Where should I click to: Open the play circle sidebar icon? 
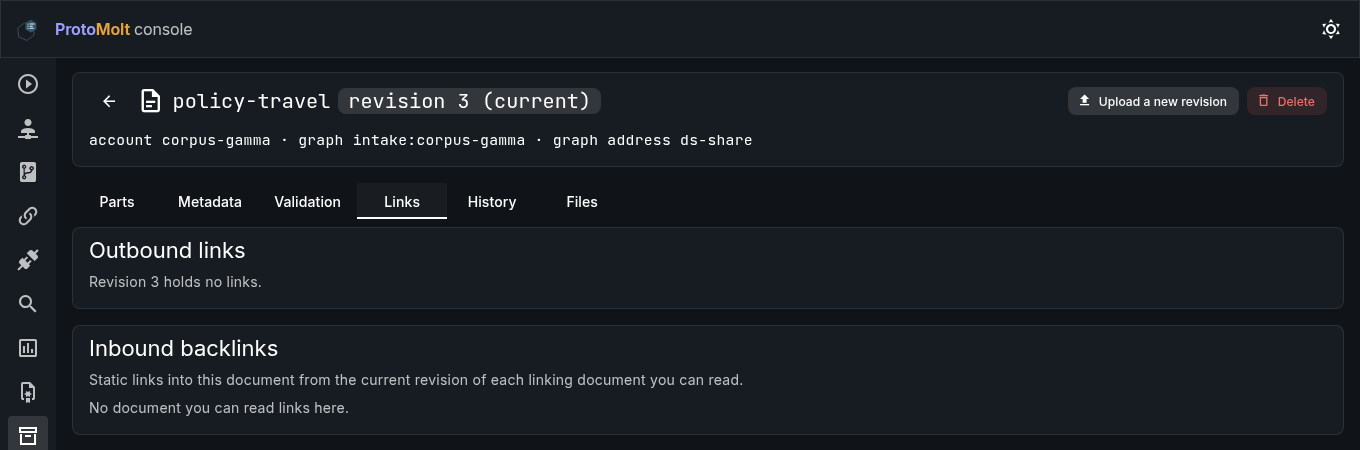coord(28,84)
